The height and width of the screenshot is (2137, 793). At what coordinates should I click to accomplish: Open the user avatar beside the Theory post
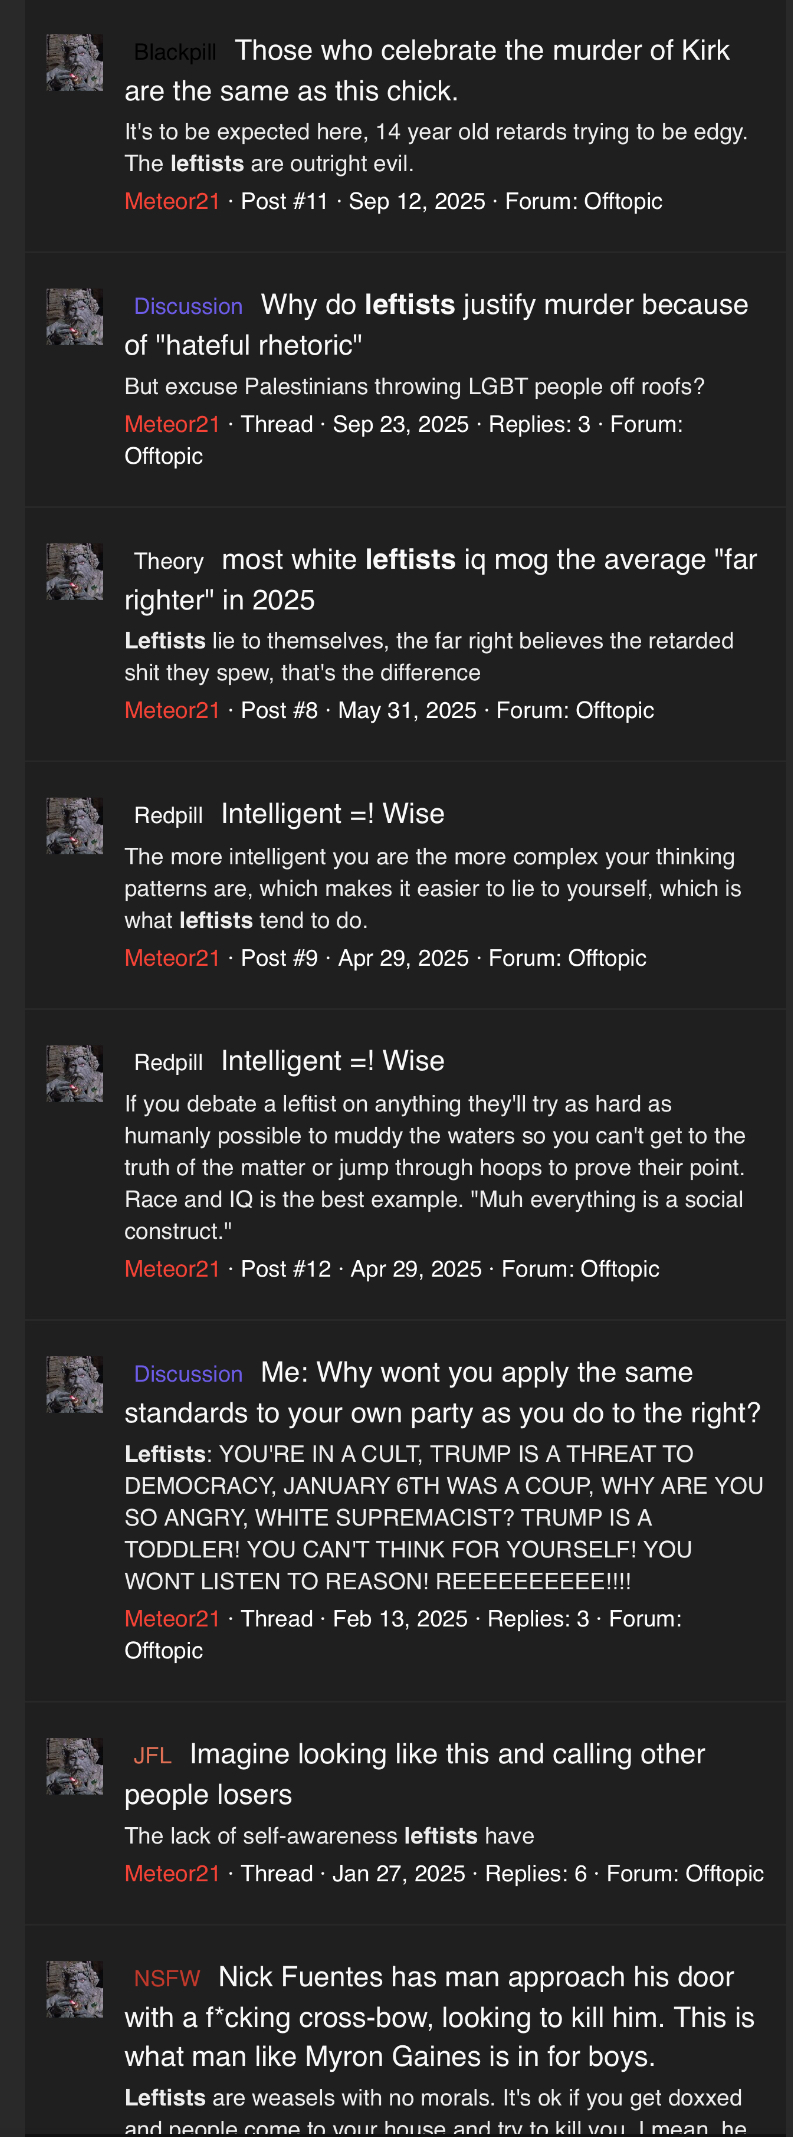[74, 572]
